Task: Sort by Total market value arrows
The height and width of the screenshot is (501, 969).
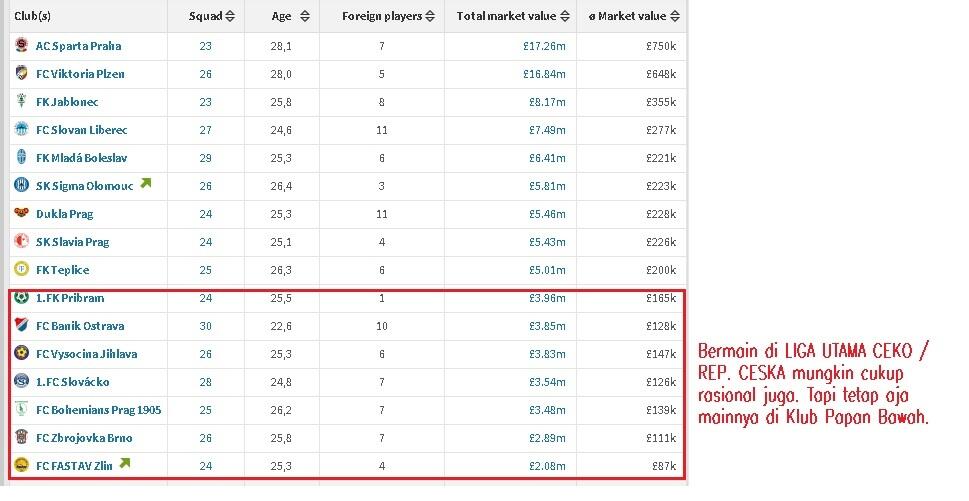Action: pos(565,17)
